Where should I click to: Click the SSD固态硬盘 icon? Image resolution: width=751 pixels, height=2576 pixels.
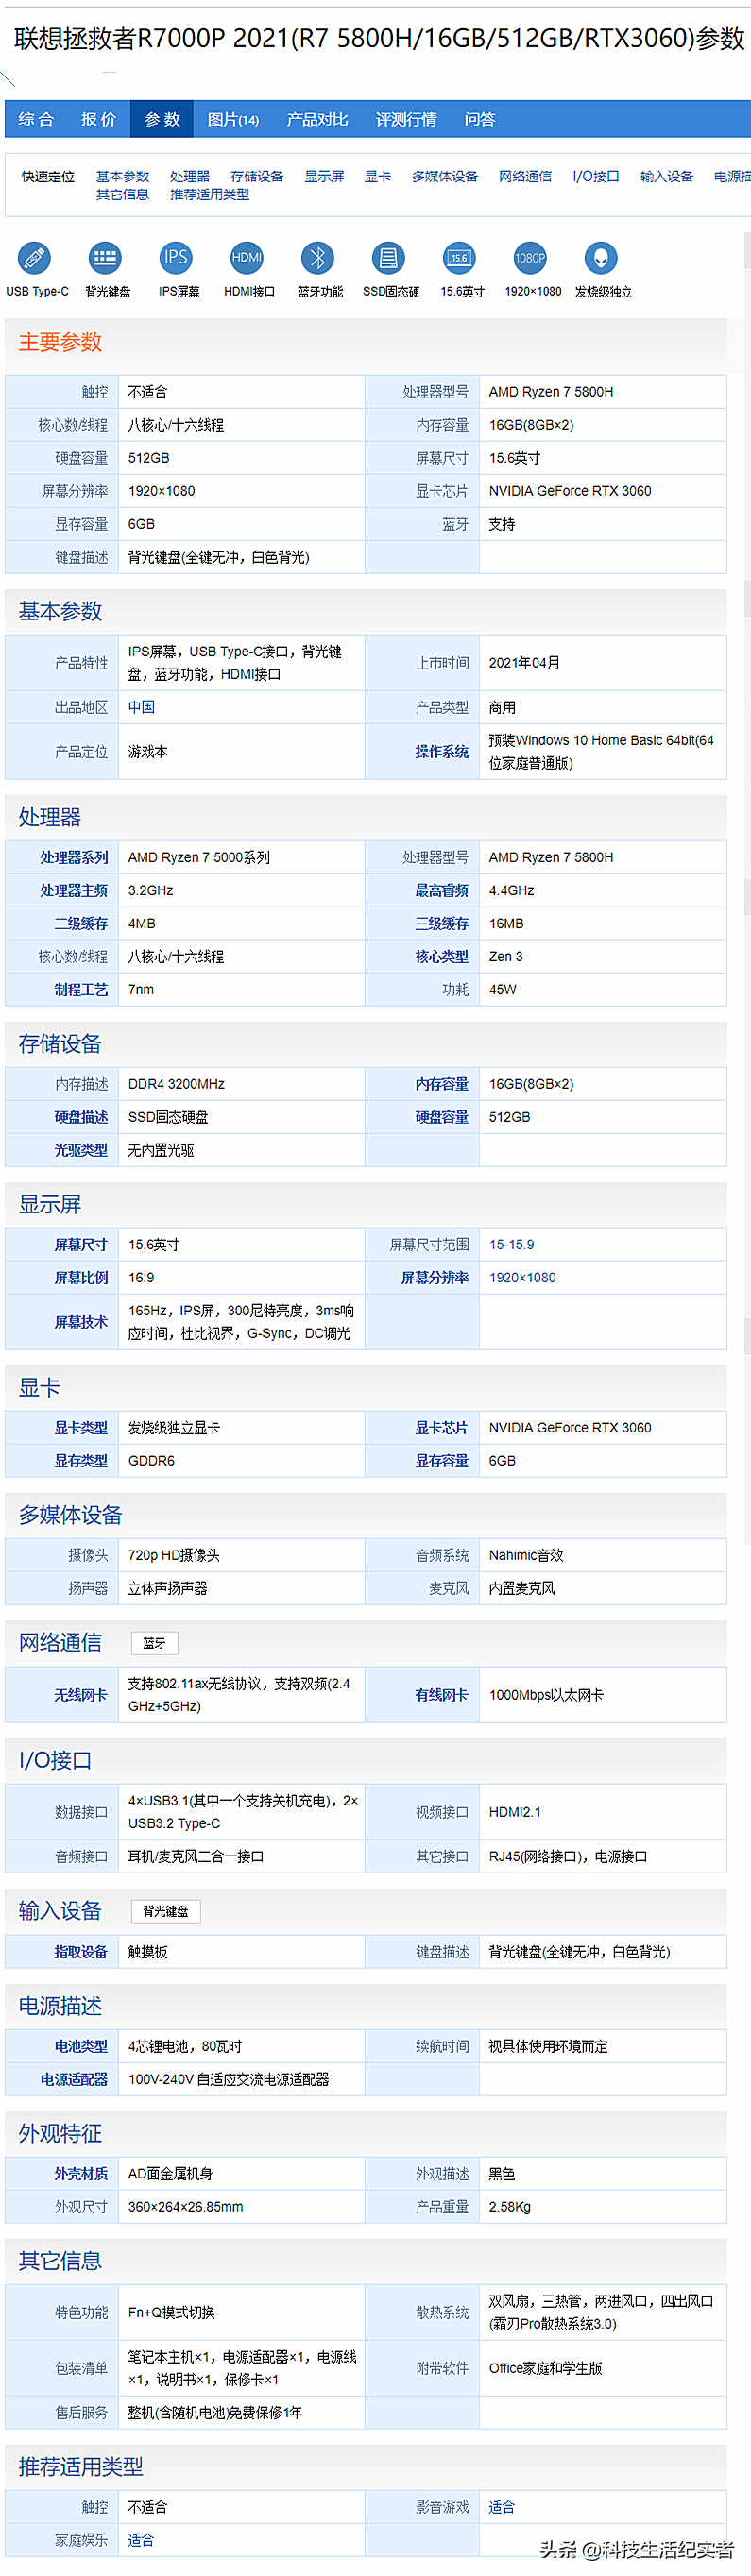pyautogui.click(x=389, y=258)
